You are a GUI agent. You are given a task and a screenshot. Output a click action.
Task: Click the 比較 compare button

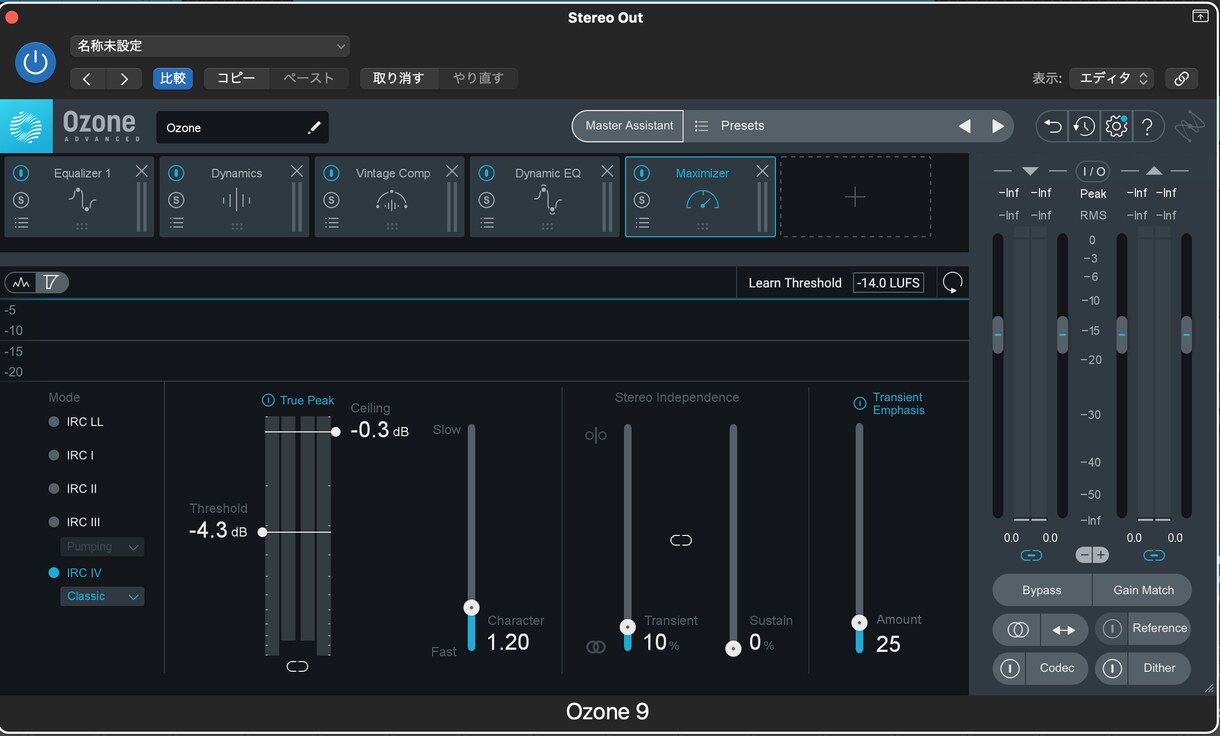click(x=172, y=78)
